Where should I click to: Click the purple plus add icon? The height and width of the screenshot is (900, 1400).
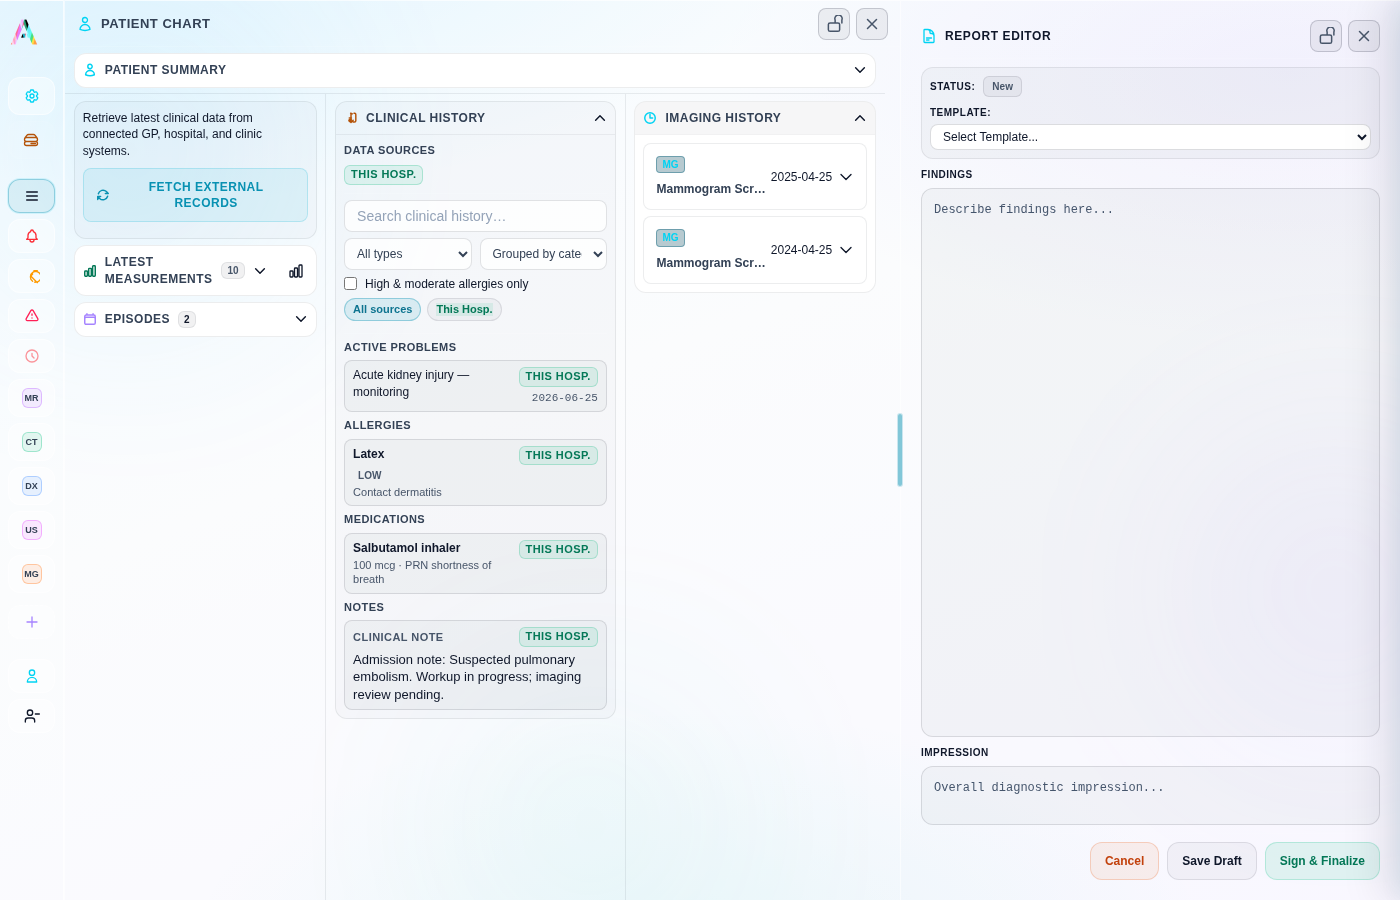[32, 622]
